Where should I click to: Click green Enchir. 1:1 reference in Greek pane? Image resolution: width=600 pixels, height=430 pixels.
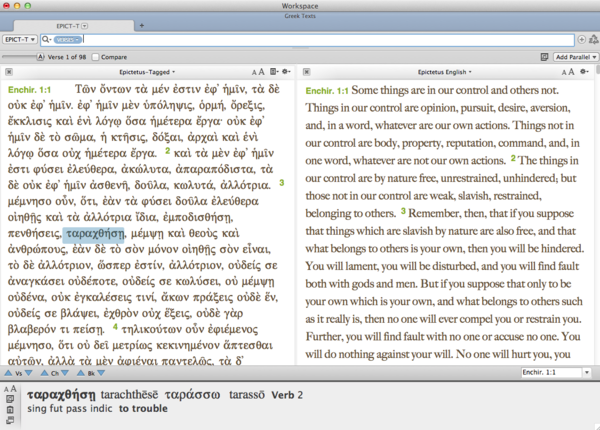tap(29, 90)
